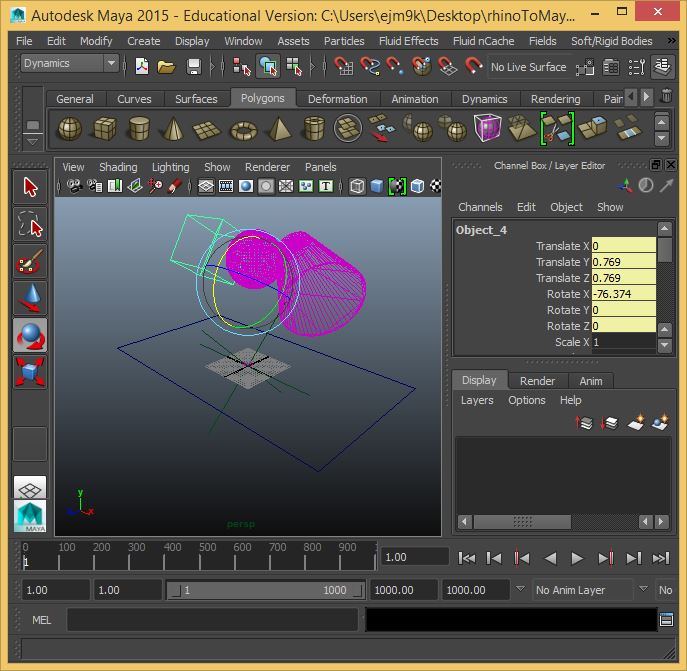Screen dimensions: 687x671
Task: Click the time range slider bar
Action: (265, 590)
